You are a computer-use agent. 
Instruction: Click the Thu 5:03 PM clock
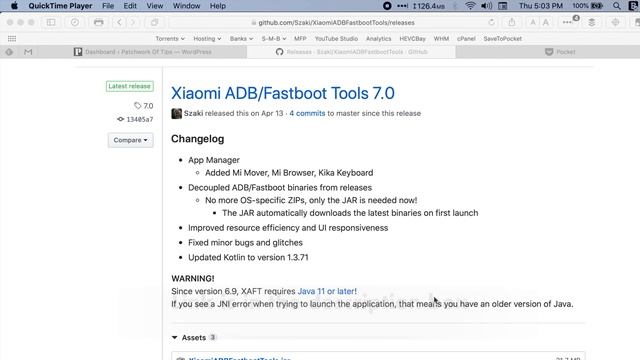point(540,6)
